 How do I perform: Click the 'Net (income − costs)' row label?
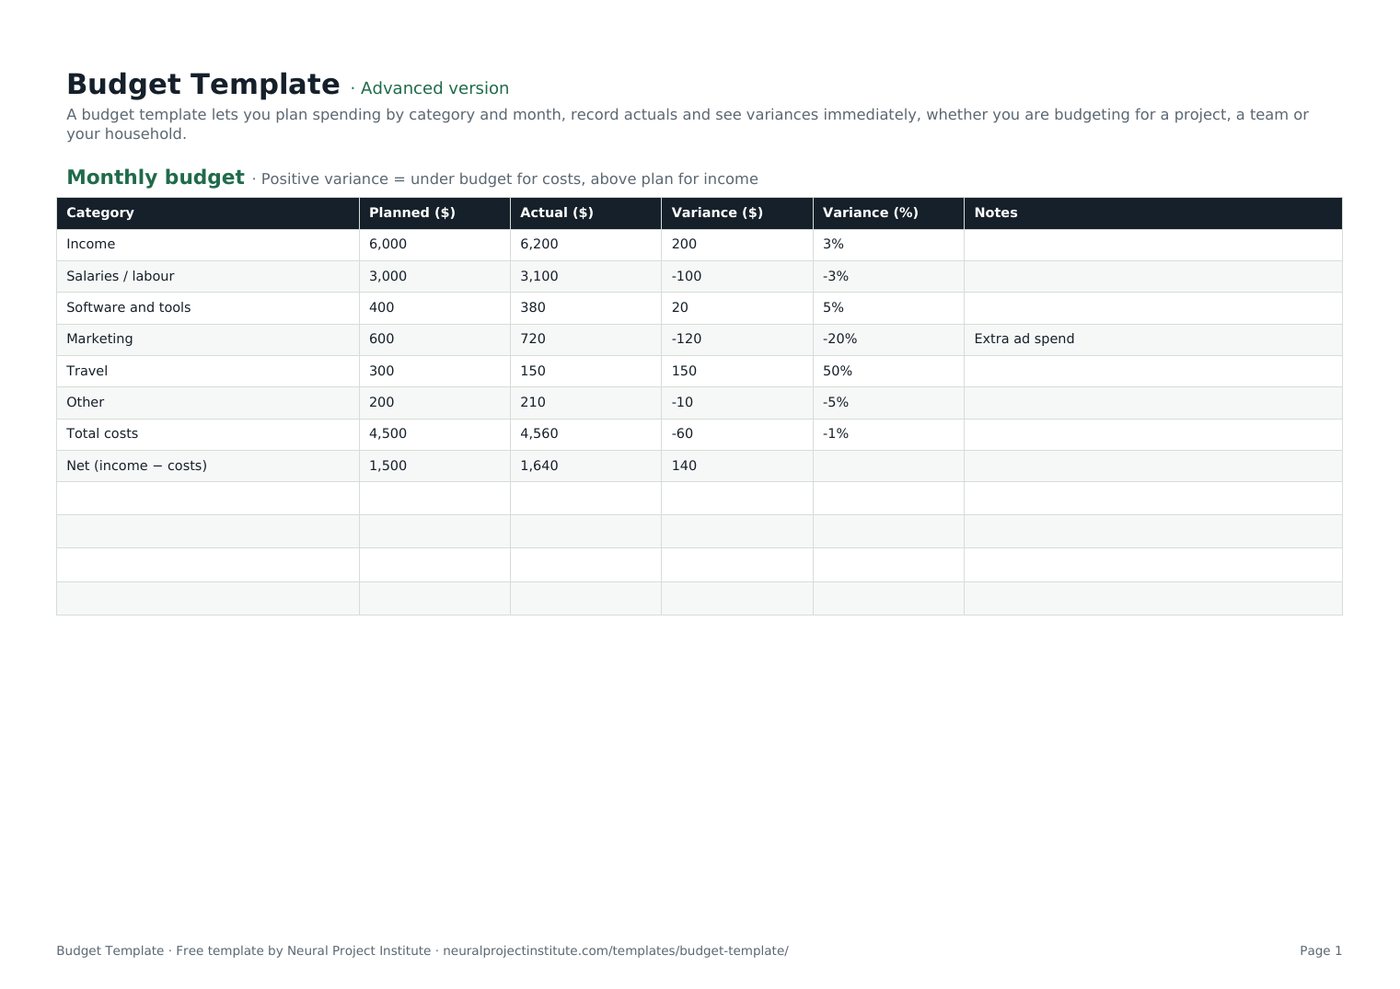pyautogui.click(x=136, y=466)
